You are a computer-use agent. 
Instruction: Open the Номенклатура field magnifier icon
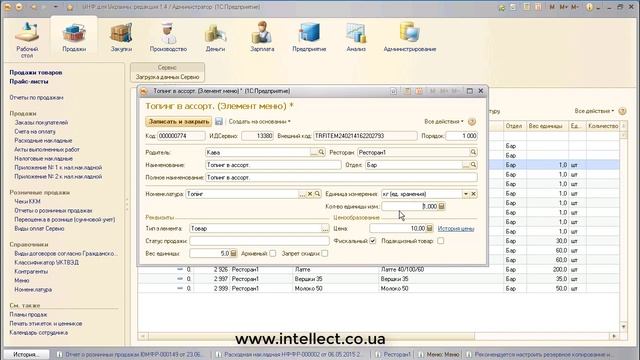tap(317, 194)
